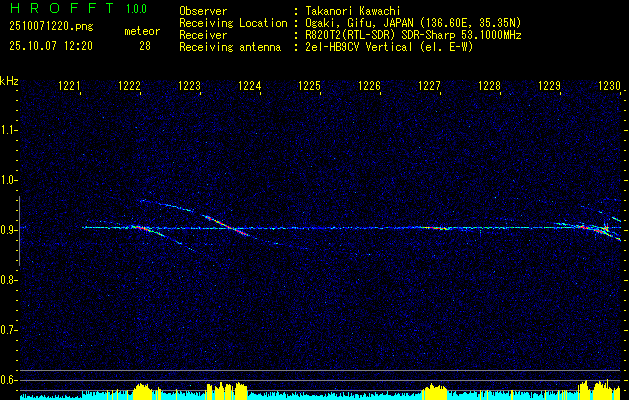Image resolution: width=629 pixels, height=400 pixels.
Task: Click the gray vertical range bar at left axis
Action: click(19, 231)
